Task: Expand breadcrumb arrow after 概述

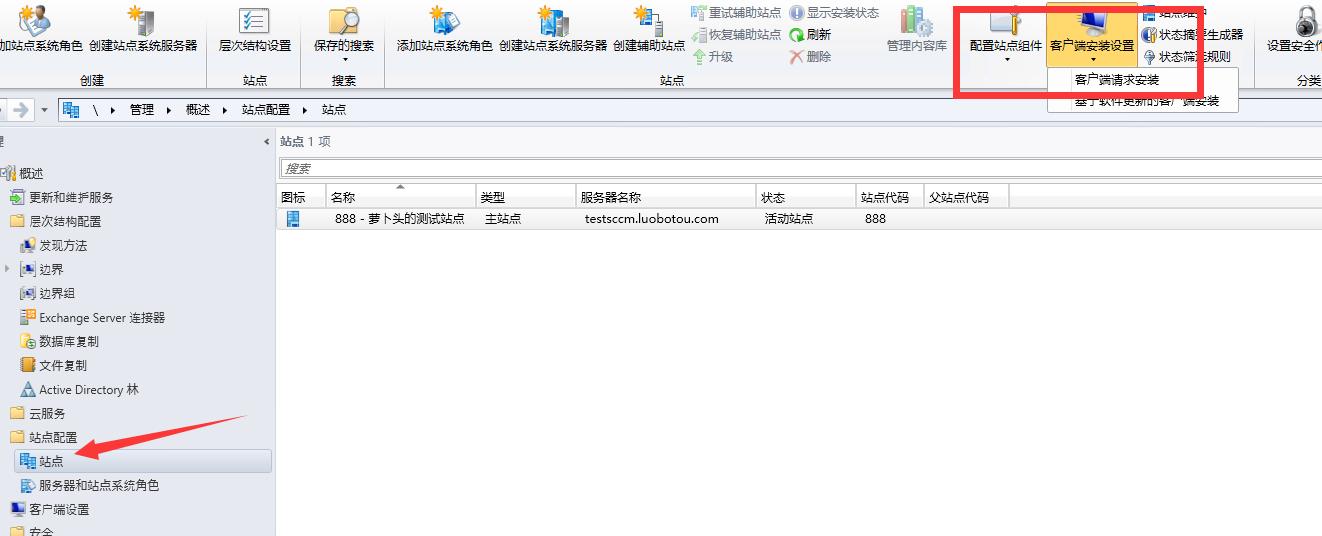Action: coord(225,110)
